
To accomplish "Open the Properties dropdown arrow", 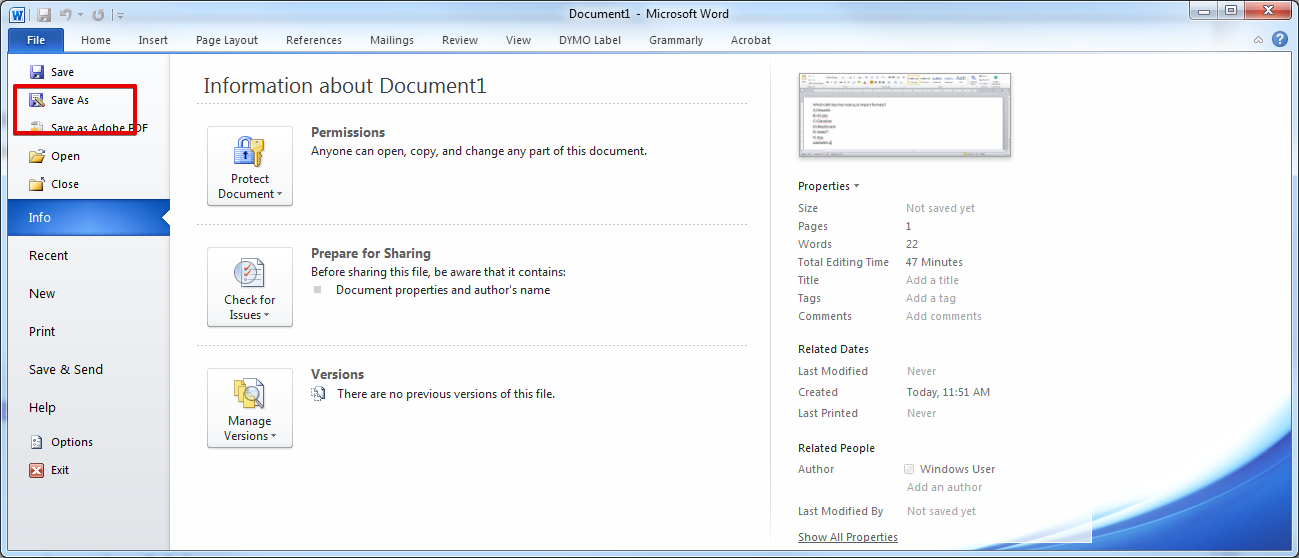I will click(856, 186).
